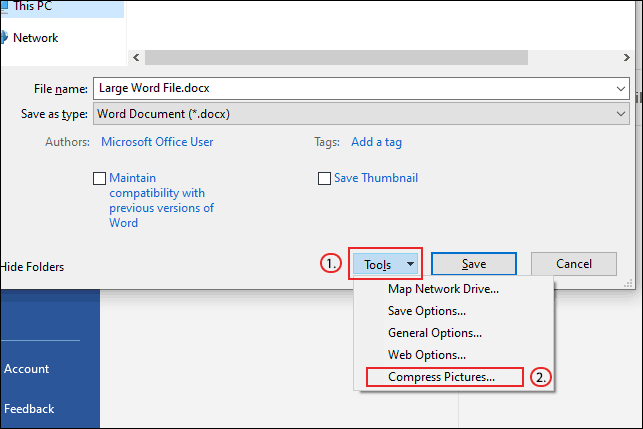Screen dimensions: 643x429
Task: Open the Tools dropdown button
Action: [x=385, y=265]
